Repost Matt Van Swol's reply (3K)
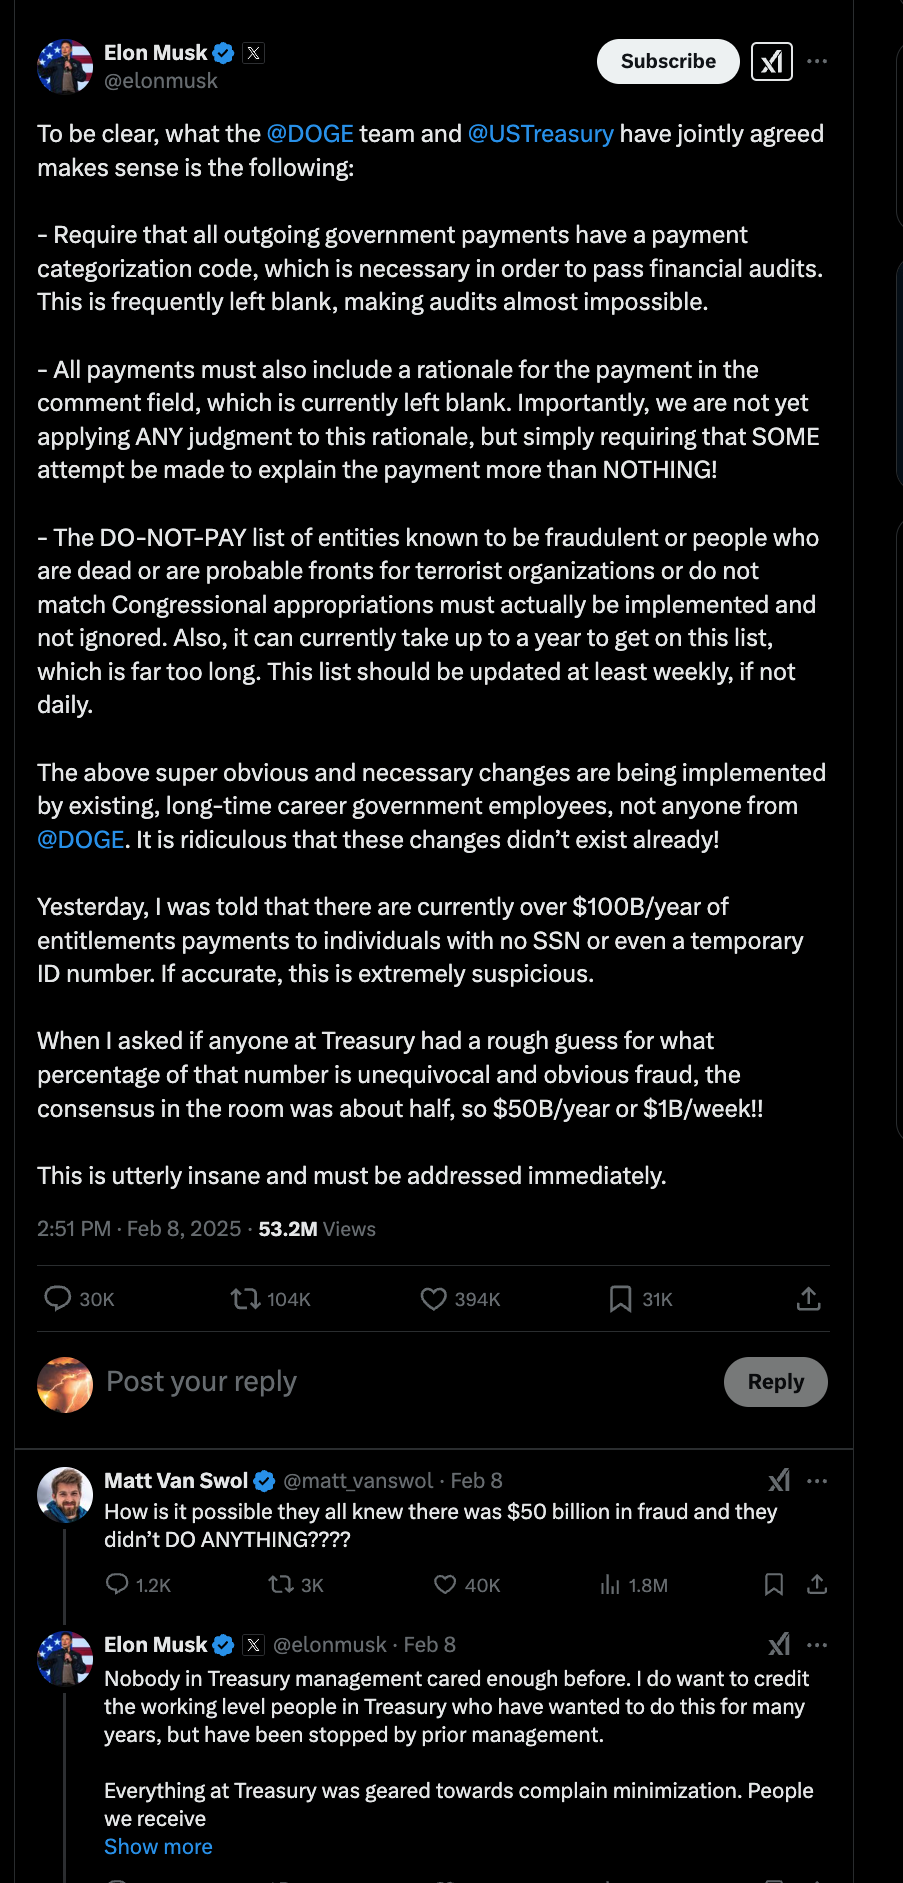 coord(280,1584)
